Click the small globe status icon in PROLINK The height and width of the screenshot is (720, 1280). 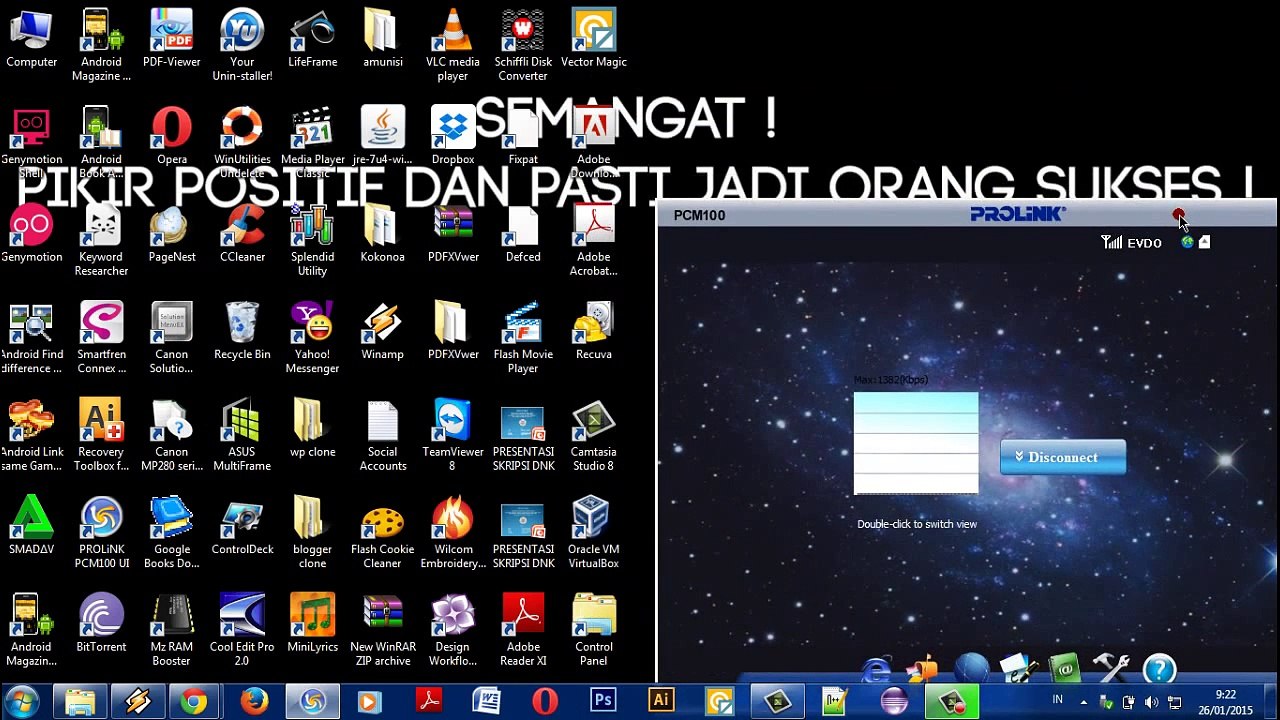tap(1187, 242)
